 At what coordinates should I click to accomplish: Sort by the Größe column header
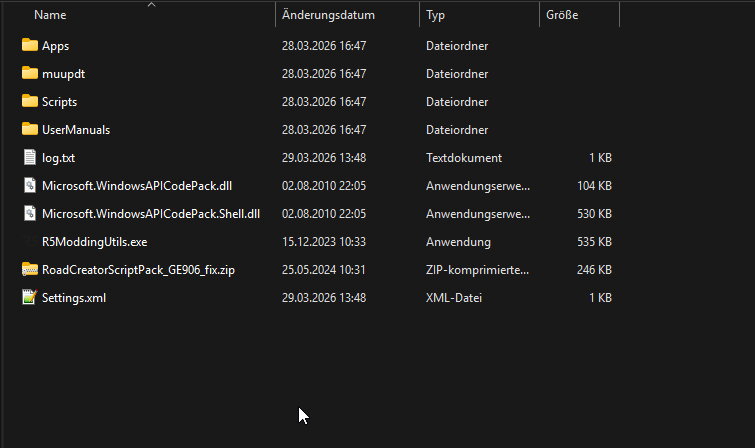(562, 16)
